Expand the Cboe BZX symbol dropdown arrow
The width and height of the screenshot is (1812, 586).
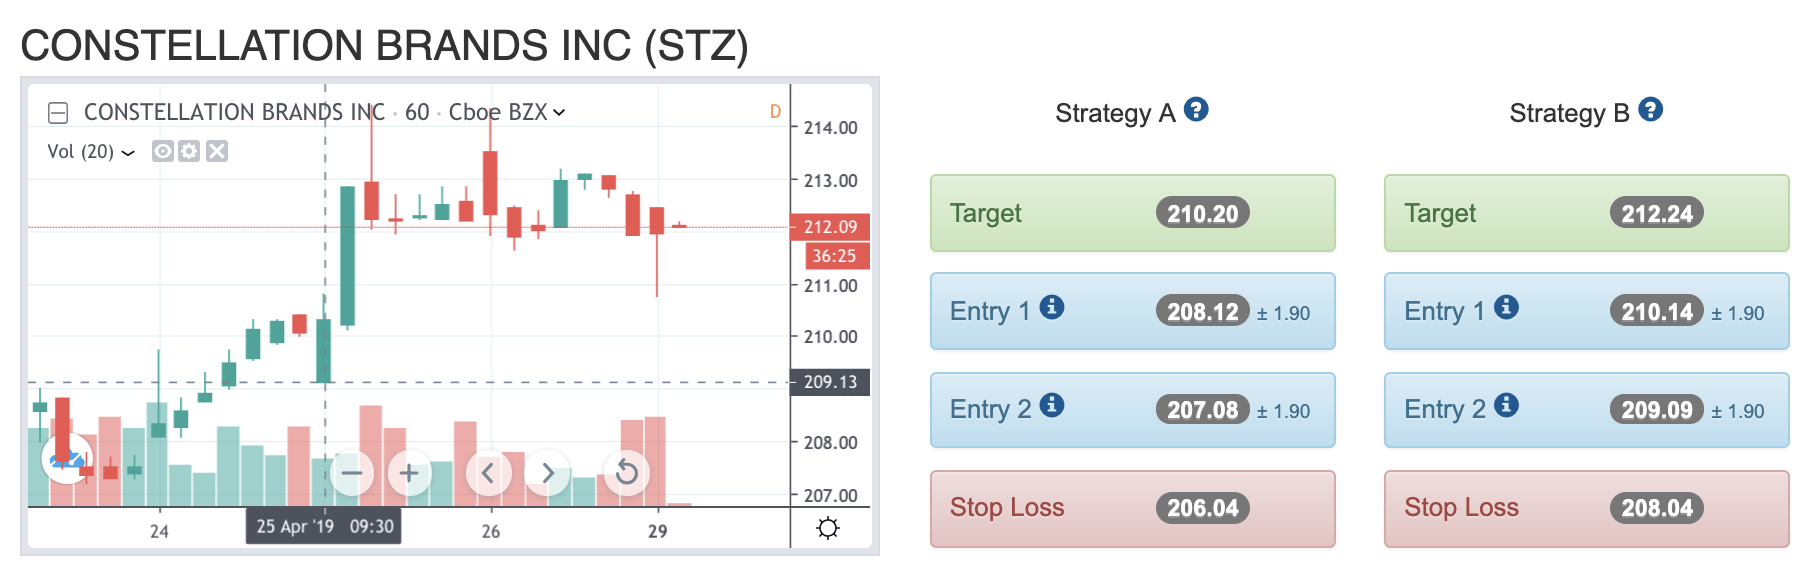[x=559, y=113]
